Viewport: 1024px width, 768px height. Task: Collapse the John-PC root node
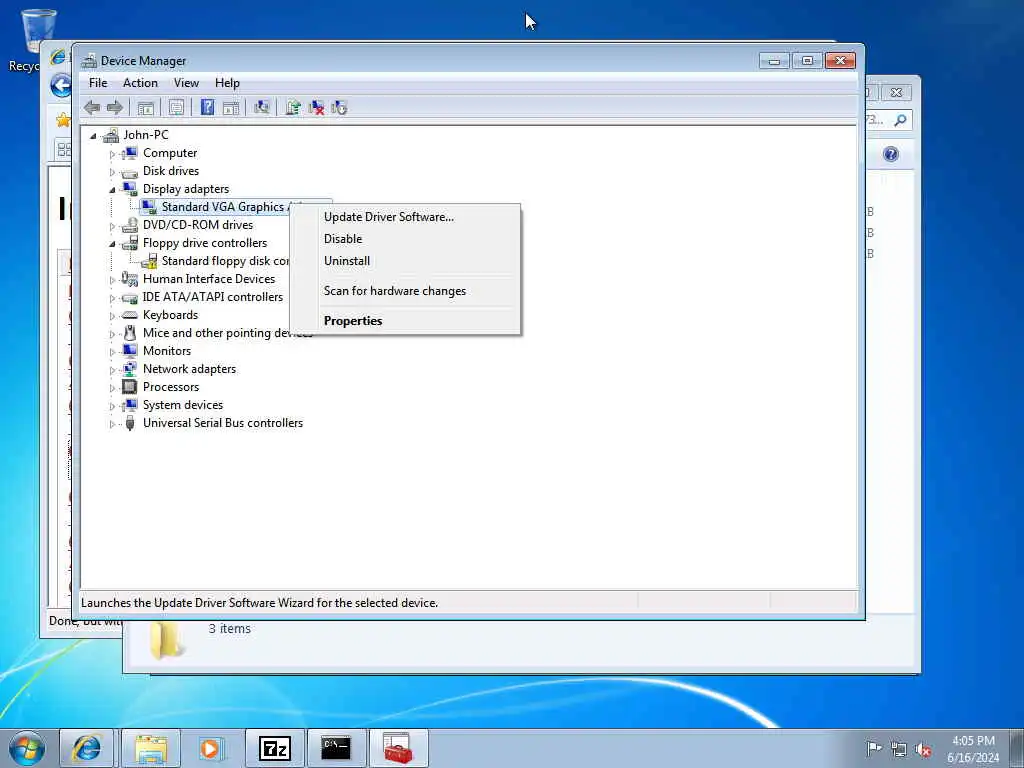tap(93, 136)
